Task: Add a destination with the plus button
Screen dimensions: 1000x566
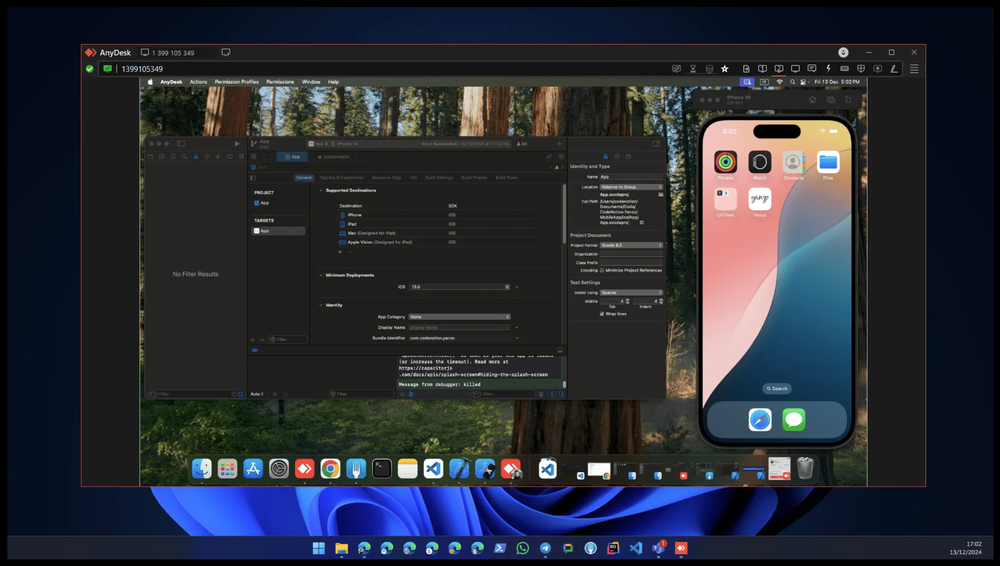Action: click(339, 252)
